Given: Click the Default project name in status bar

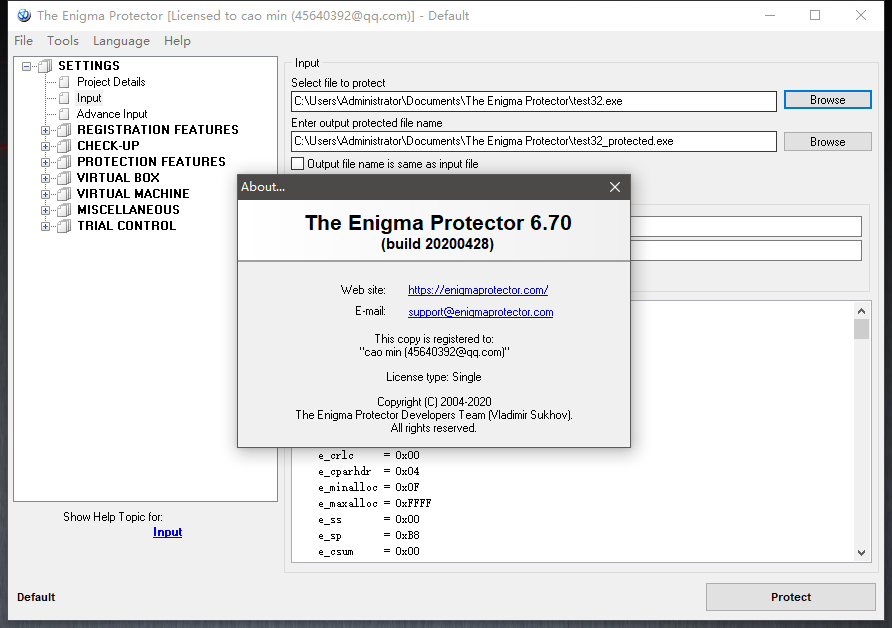Looking at the screenshot, I should tap(36, 597).
